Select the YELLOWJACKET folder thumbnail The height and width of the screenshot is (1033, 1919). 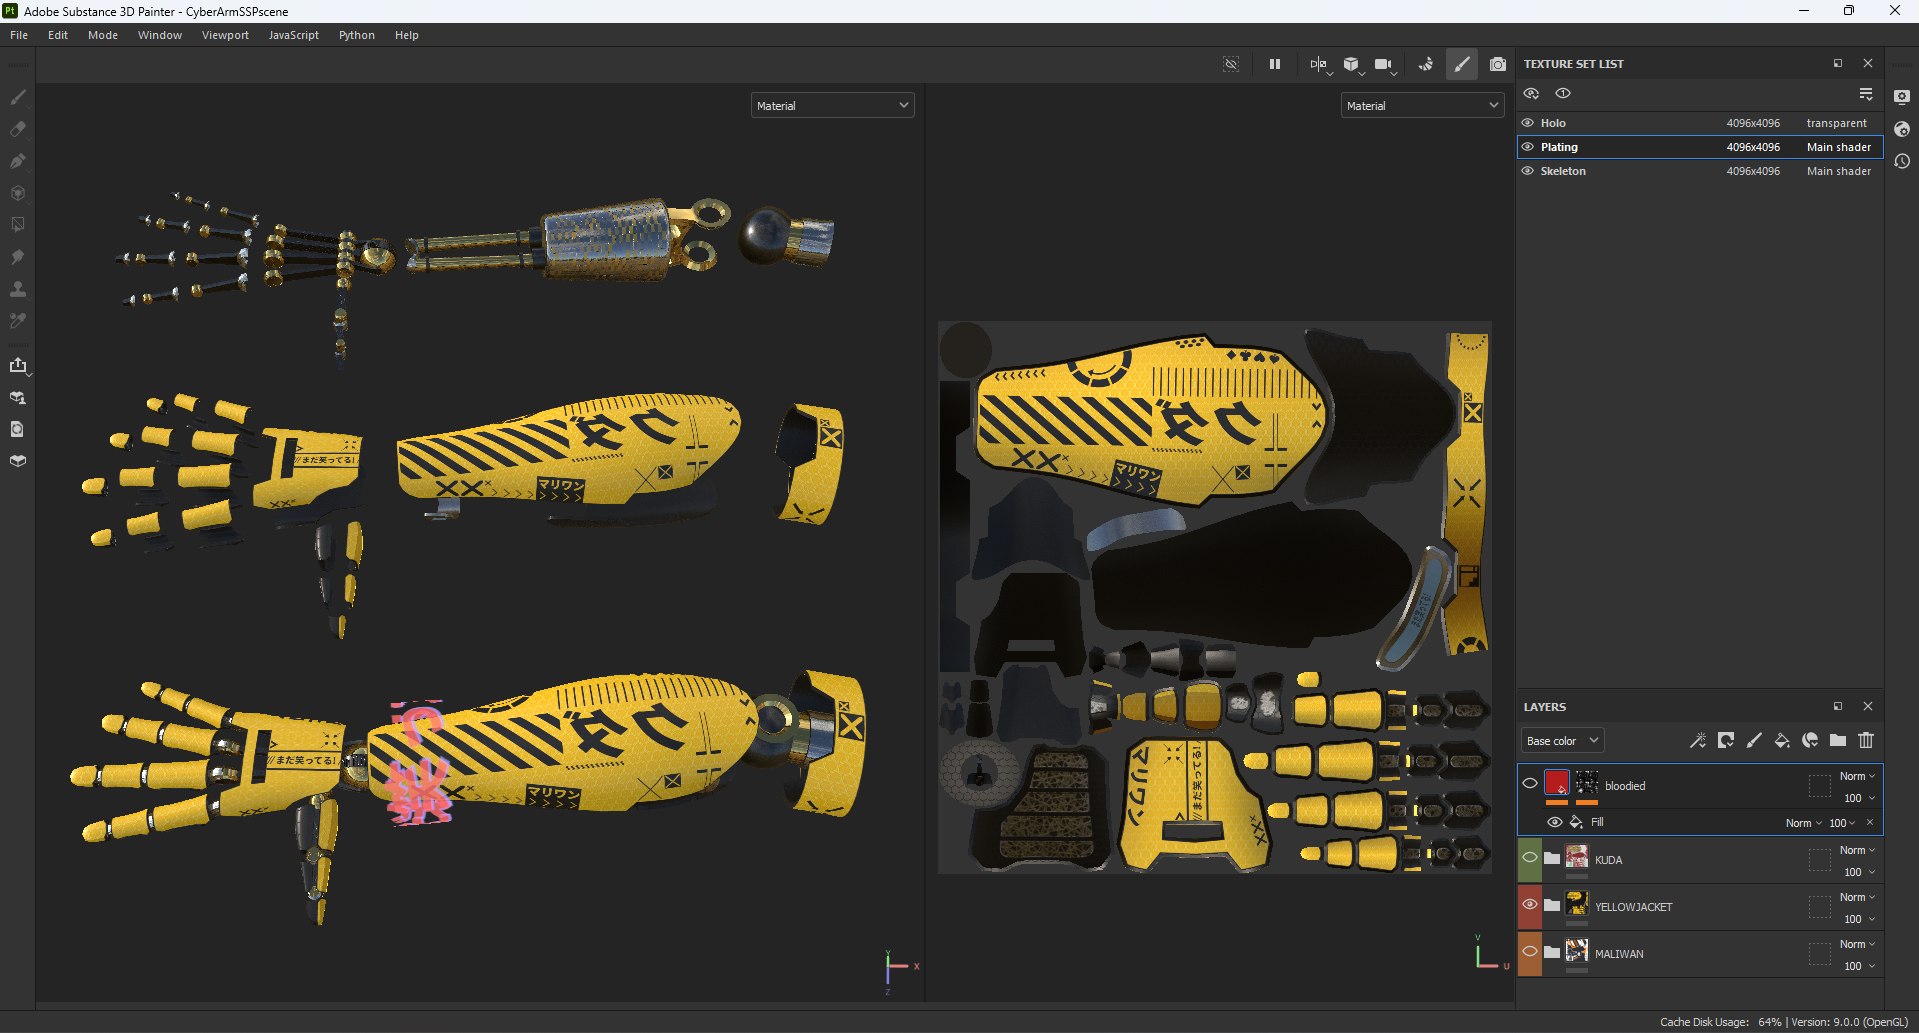tap(1577, 903)
